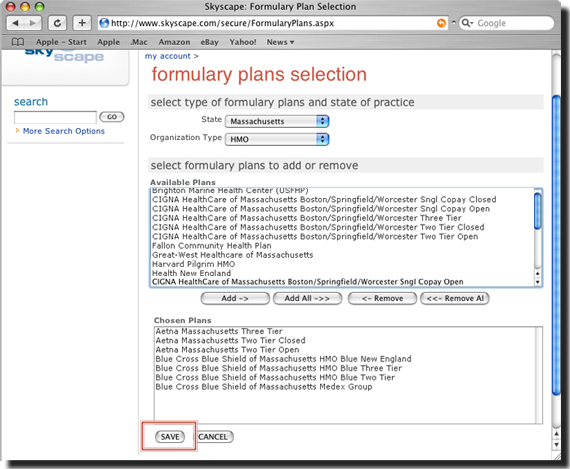570x469 pixels.
Task: Save the formulary plan selection
Action: click(x=170, y=437)
